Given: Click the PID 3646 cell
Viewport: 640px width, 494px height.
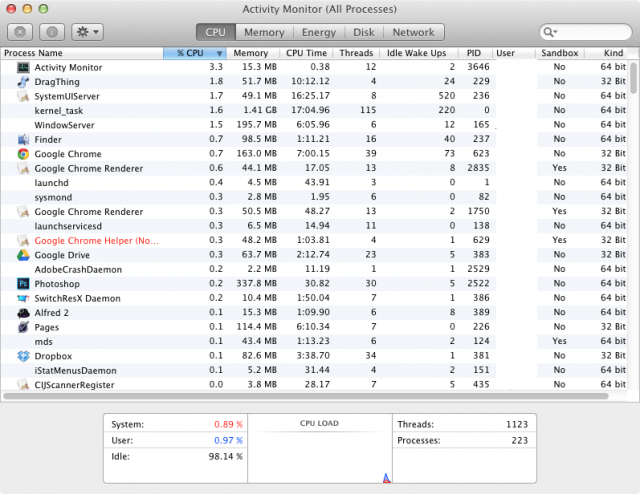Looking at the screenshot, I should tap(478, 67).
